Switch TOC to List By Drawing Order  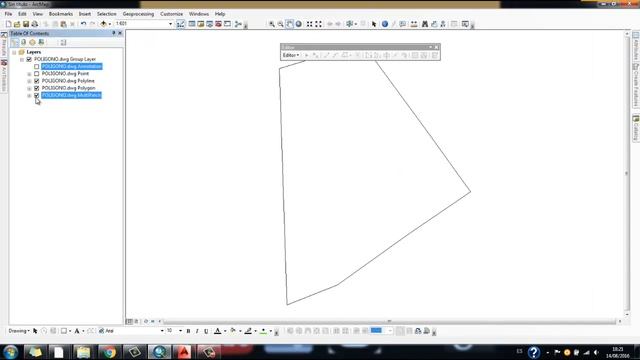15,42
